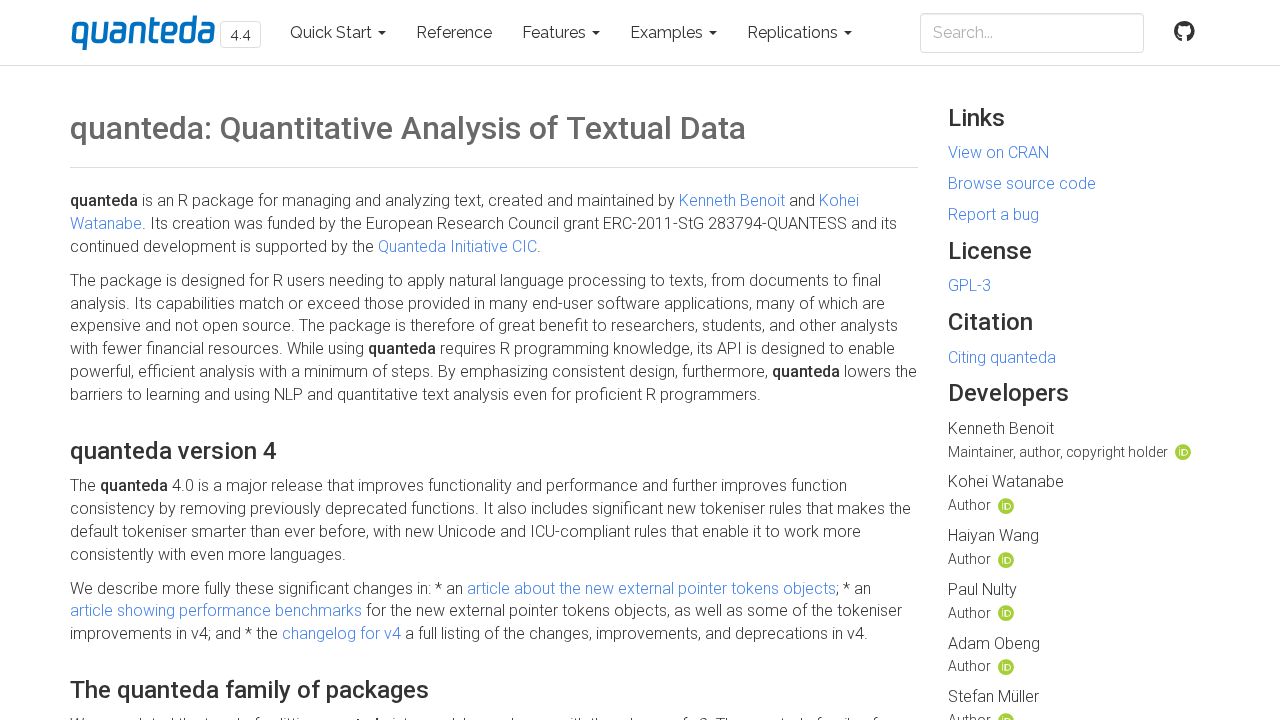Image resolution: width=1280 pixels, height=720 pixels.
Task: Open Kenneth Benoit's ORCID icon
Action: 1183,452
